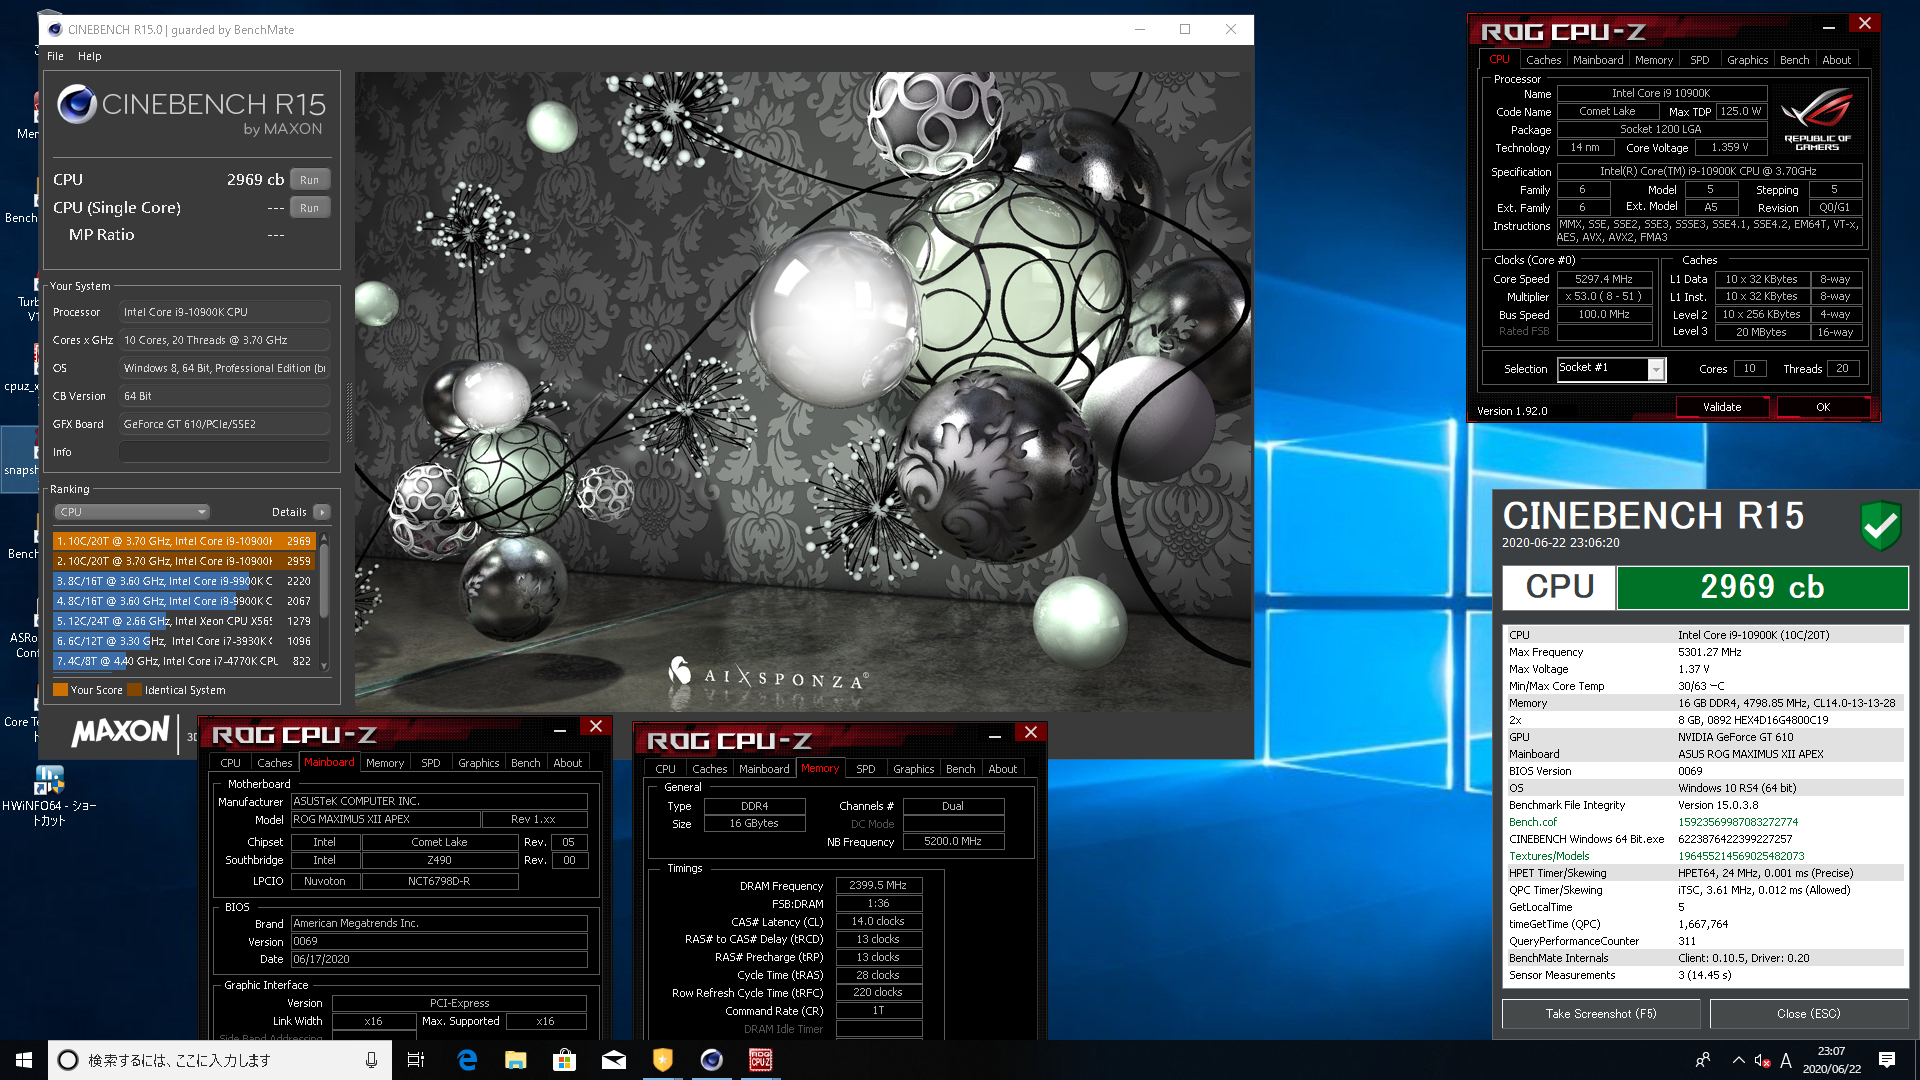Open the CPU ranking type dropdown
1920x1080 pixels.
(x=132, y=512)
